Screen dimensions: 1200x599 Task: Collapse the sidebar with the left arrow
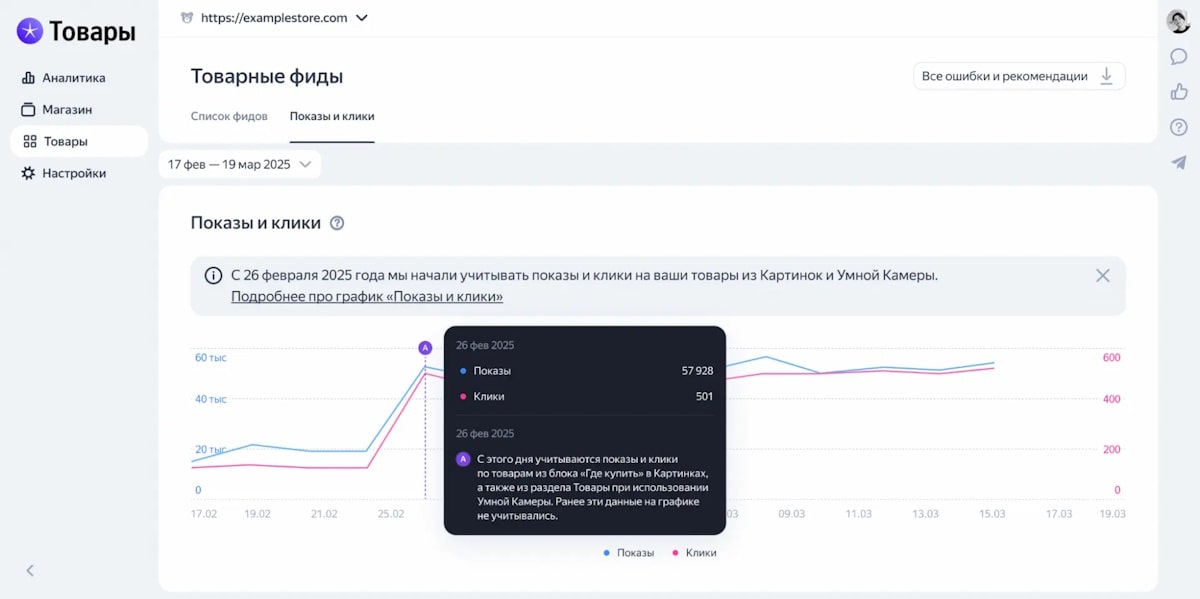[x=30, y=570]
